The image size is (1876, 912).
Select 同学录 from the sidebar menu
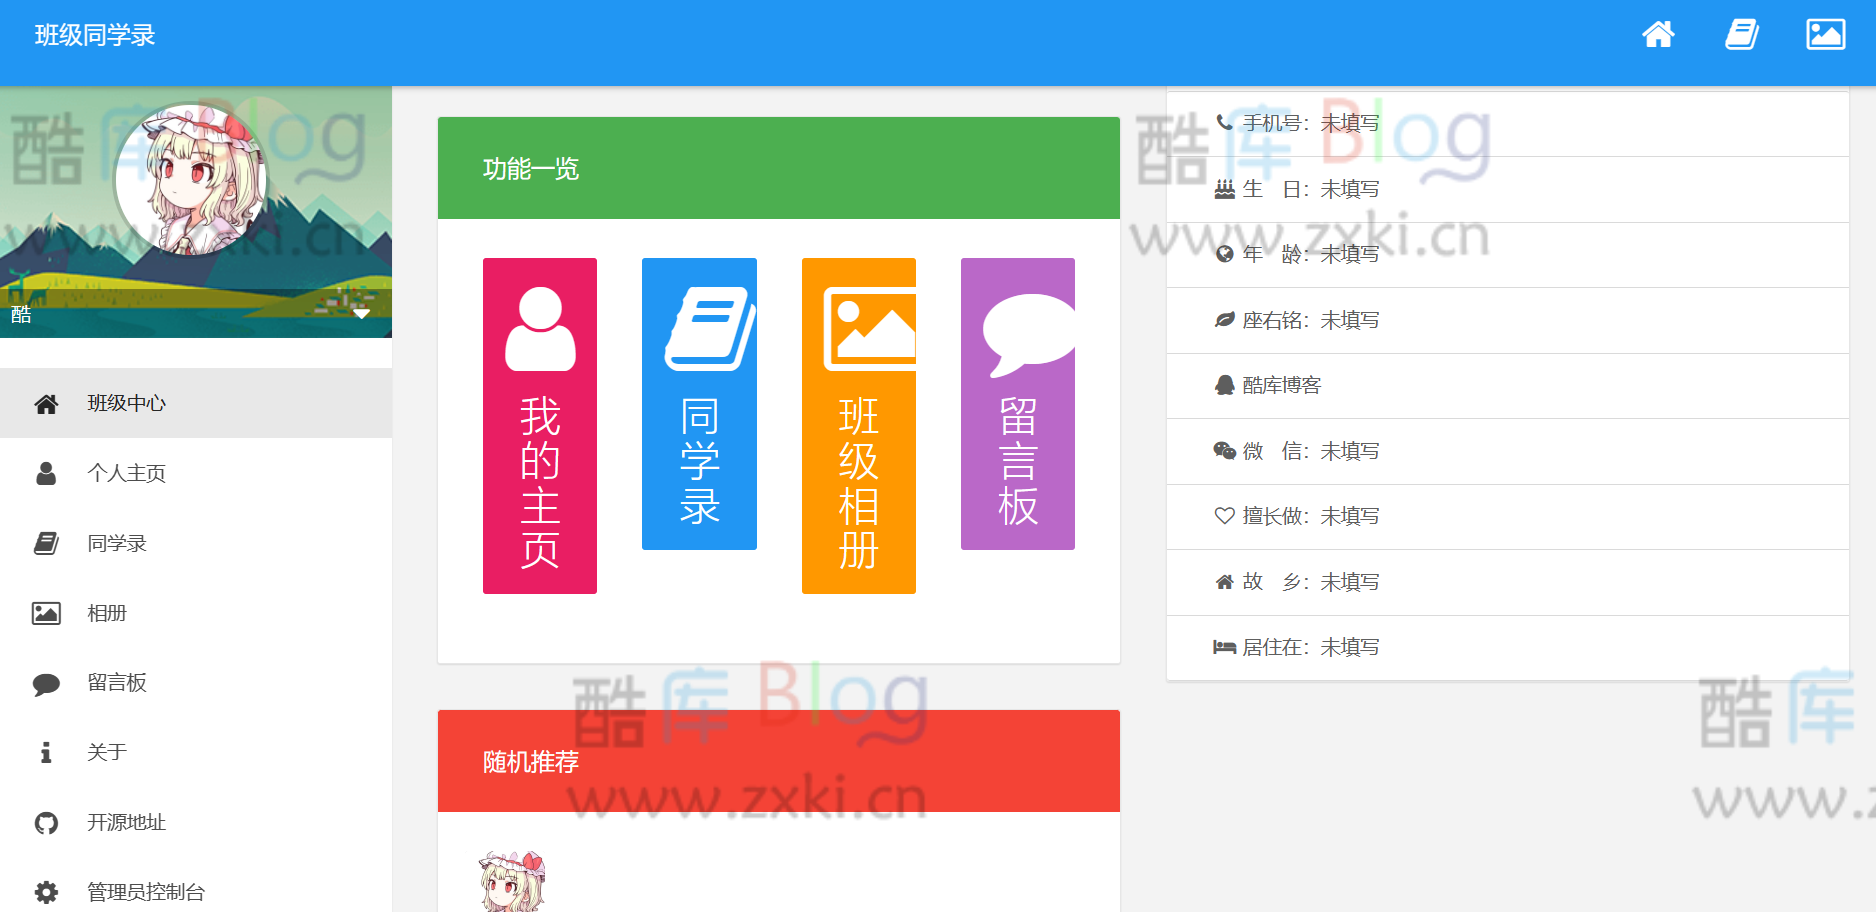116,543
